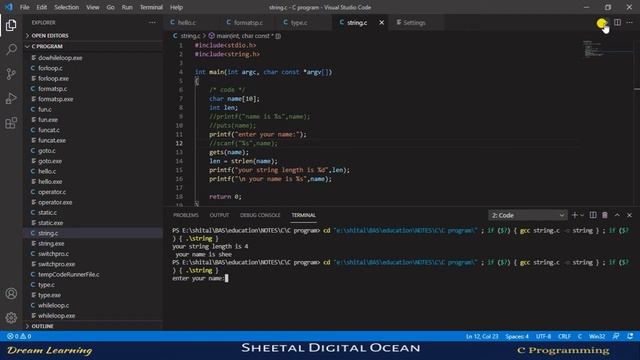This screenshot has height=360, width=640.
Task: Switch to formatsp.c editor tab
Action: click(248, 22)
